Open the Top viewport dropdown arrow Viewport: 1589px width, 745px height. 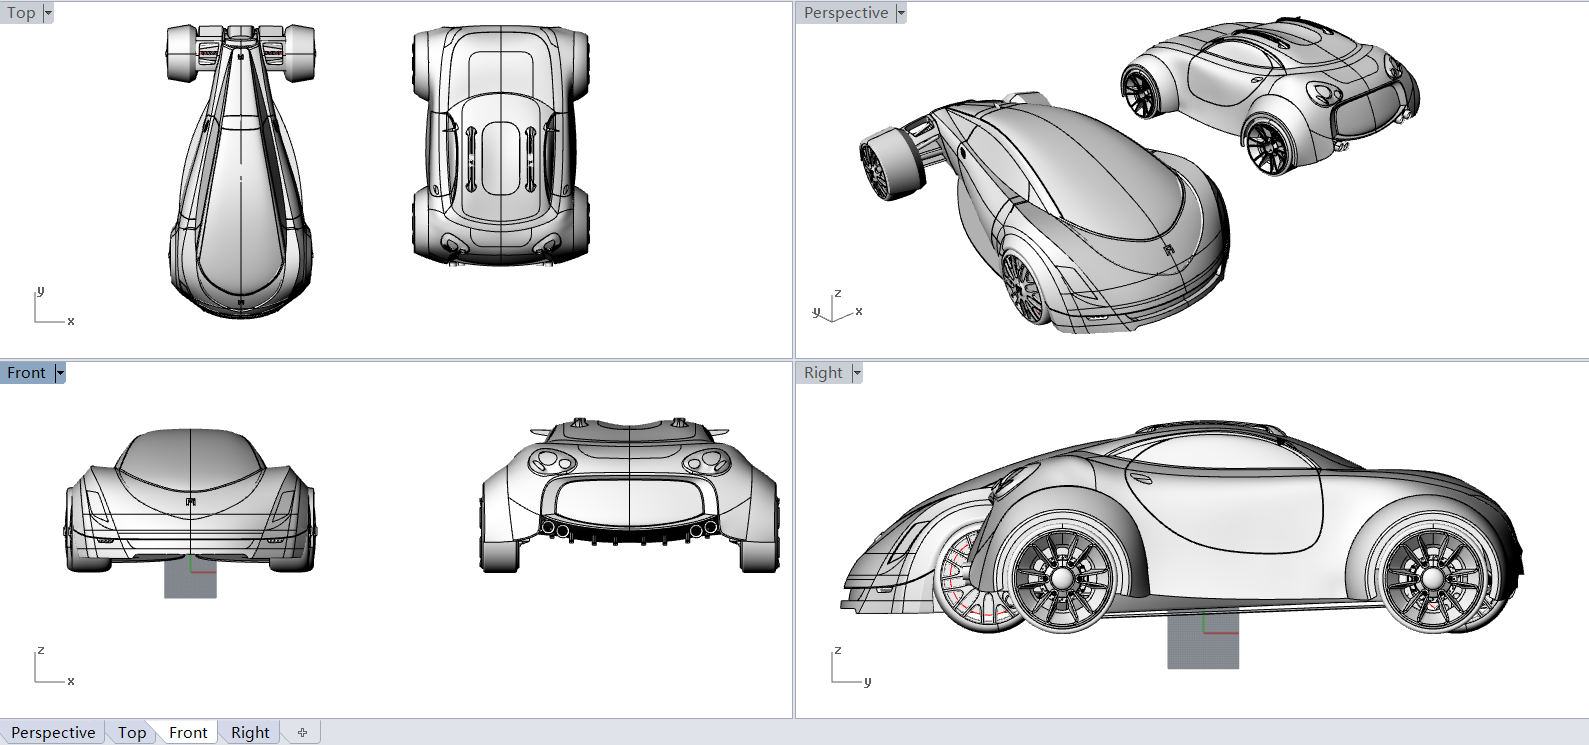click(x=48, y=13)
